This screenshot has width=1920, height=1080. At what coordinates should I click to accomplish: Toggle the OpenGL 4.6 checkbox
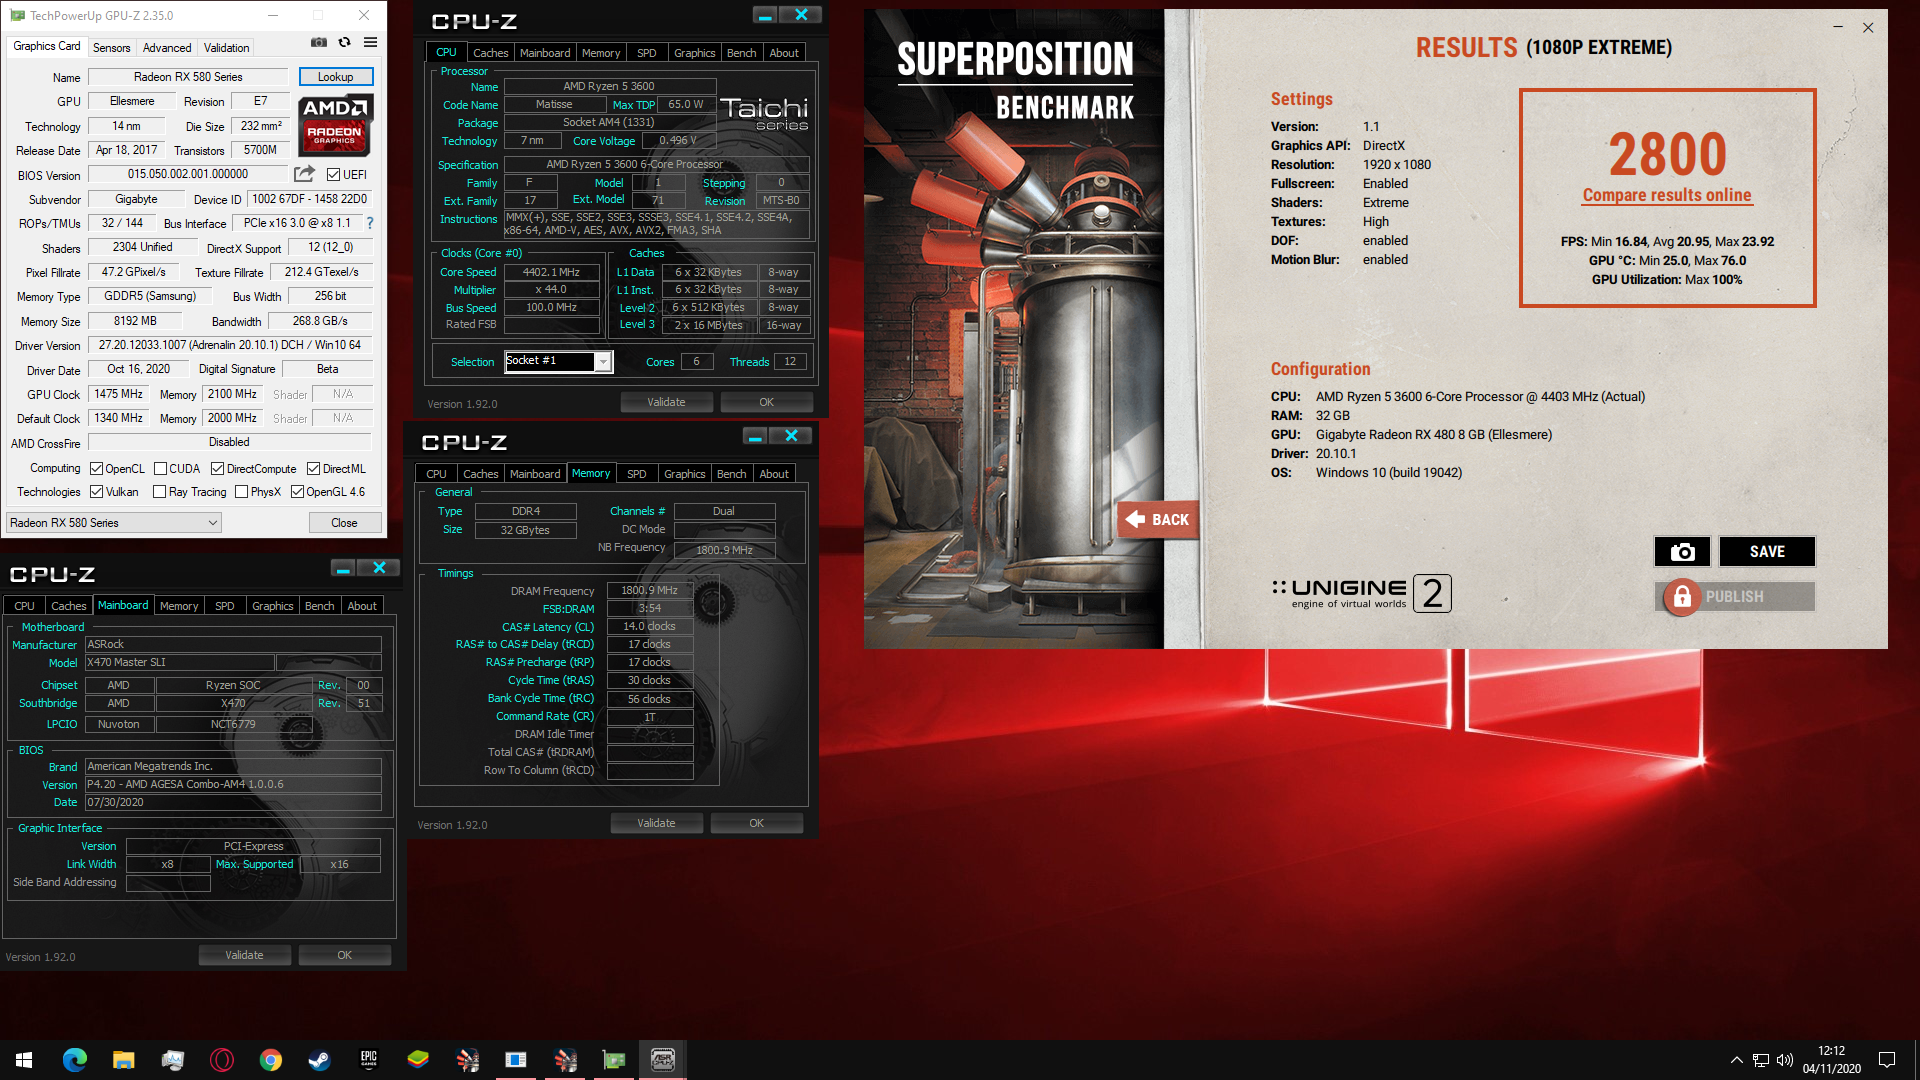click(297, 492)
